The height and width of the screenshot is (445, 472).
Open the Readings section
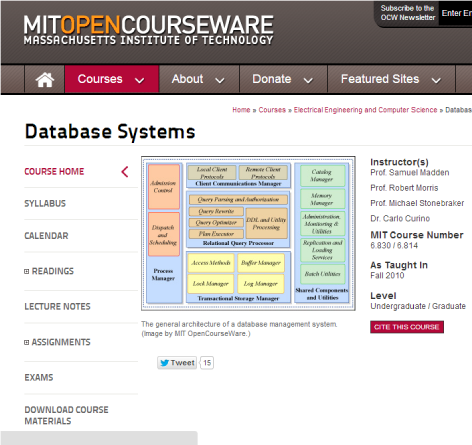click(53, 271)
